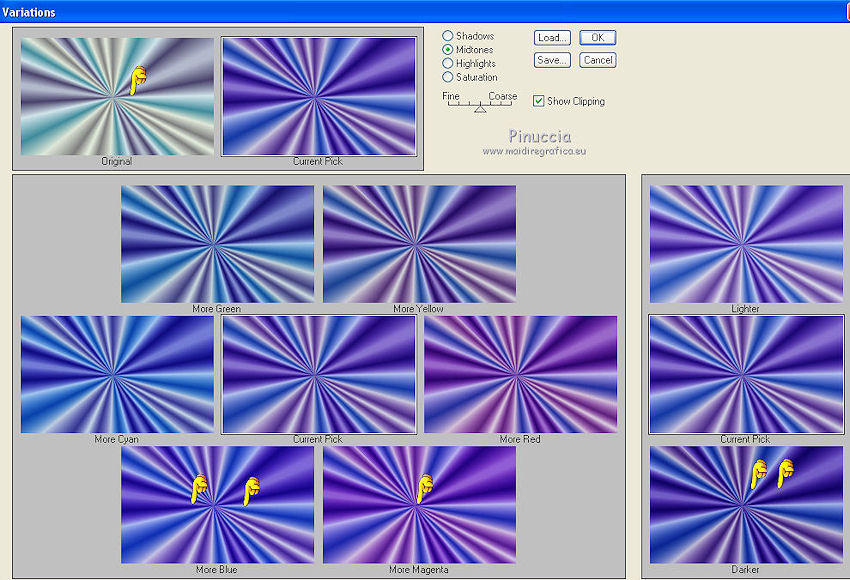The image size is (850, 580).
Task: Click the Original thumbnail
Action: tap(117, 96)
